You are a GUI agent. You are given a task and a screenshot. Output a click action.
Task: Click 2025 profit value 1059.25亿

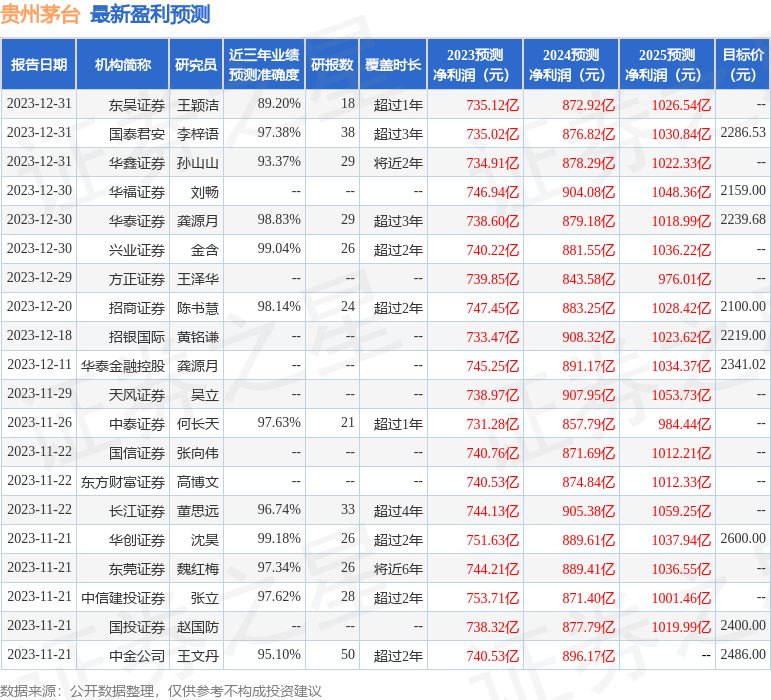(682, 511)
